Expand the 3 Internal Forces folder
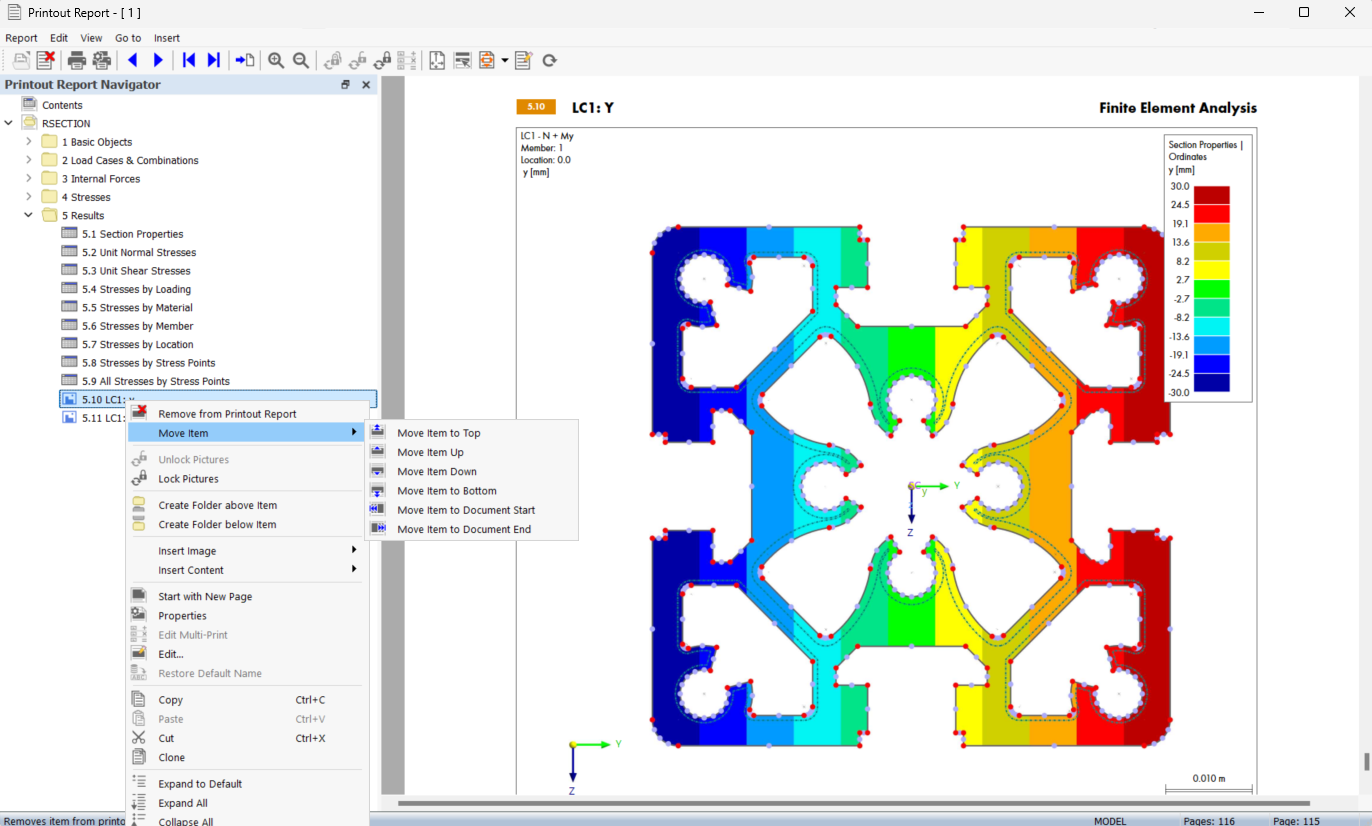1372x826 pixels. tap(29, 179)
